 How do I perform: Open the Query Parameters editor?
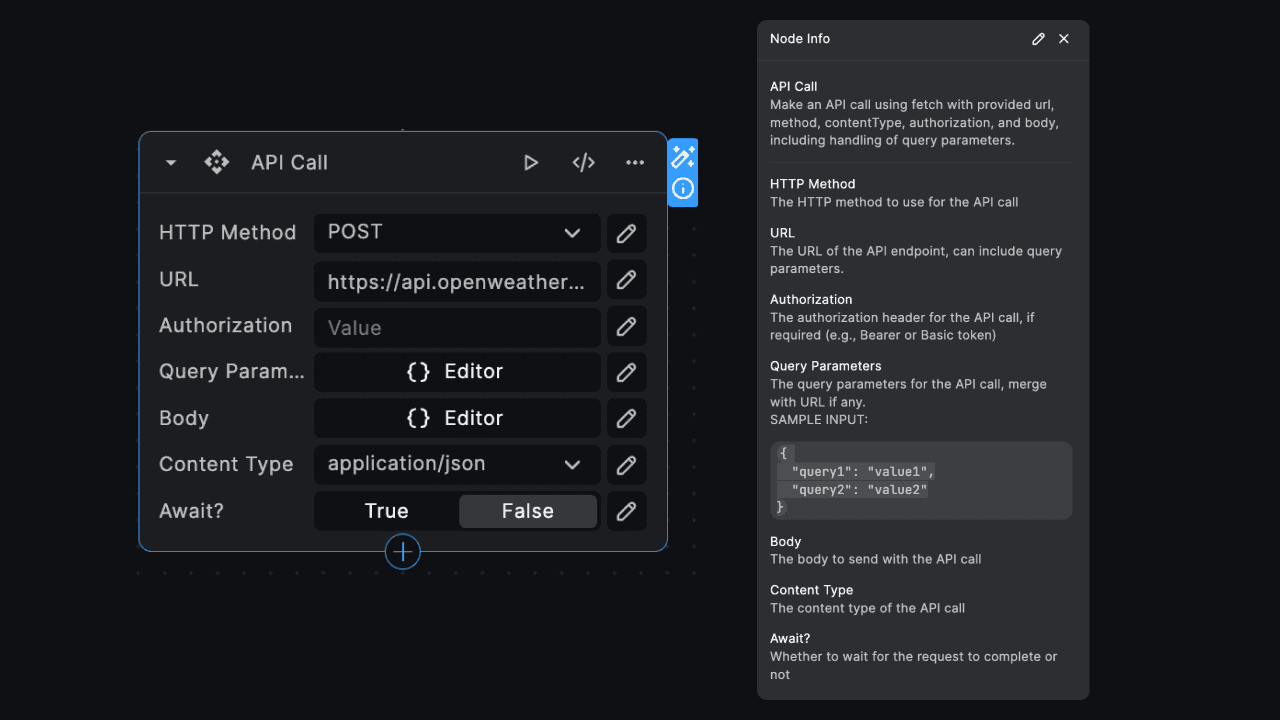(457, 371)
